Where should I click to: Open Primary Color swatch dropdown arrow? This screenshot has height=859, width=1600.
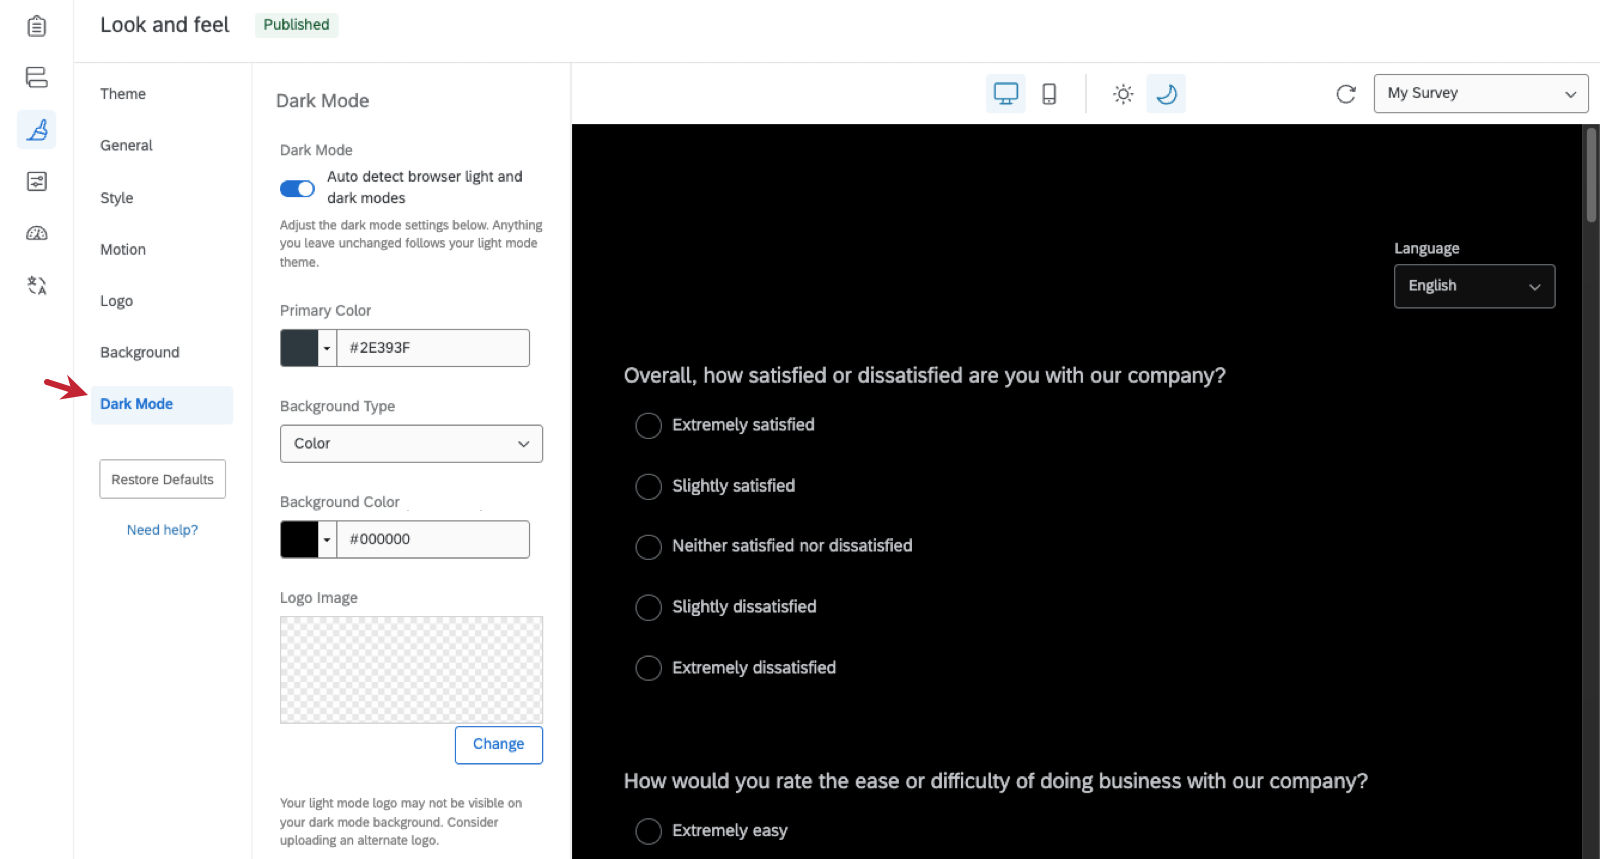[x=327, y=348]
